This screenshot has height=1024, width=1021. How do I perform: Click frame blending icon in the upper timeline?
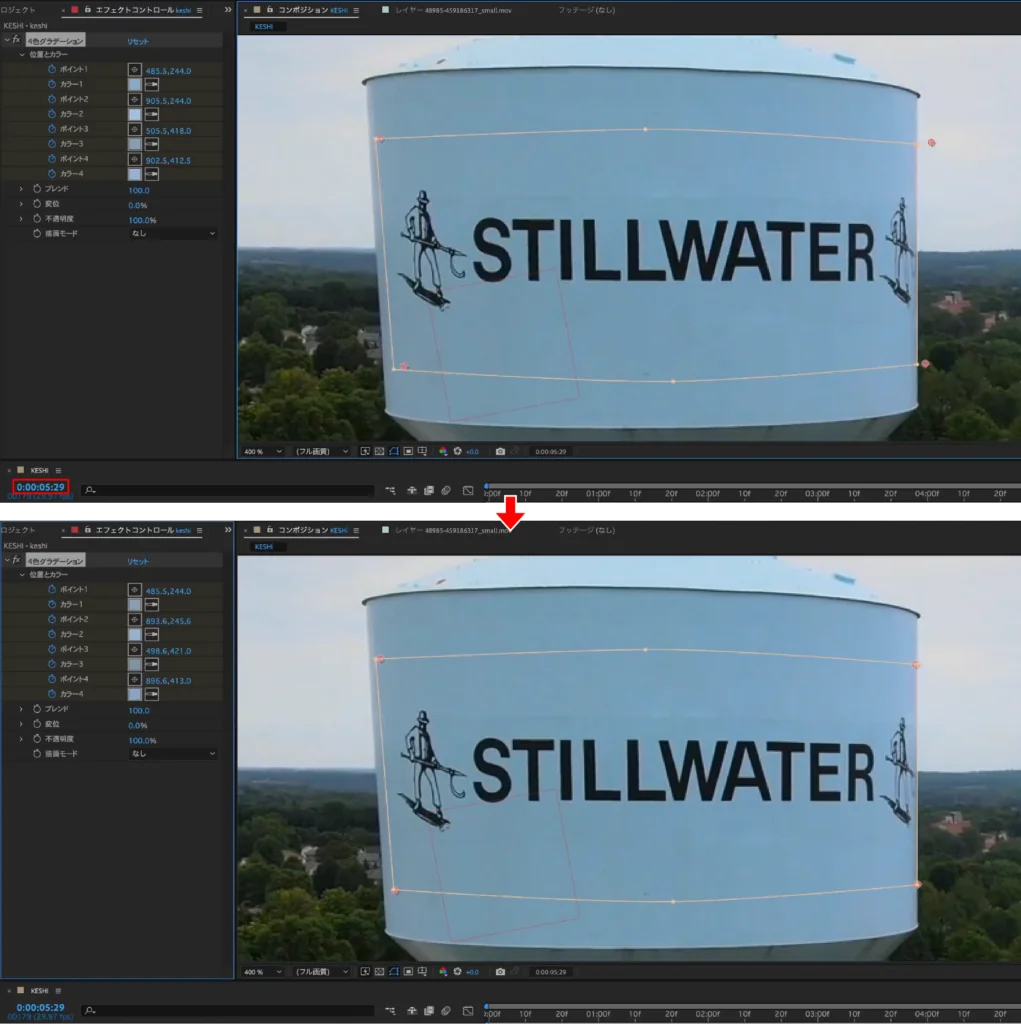point(429,490)
